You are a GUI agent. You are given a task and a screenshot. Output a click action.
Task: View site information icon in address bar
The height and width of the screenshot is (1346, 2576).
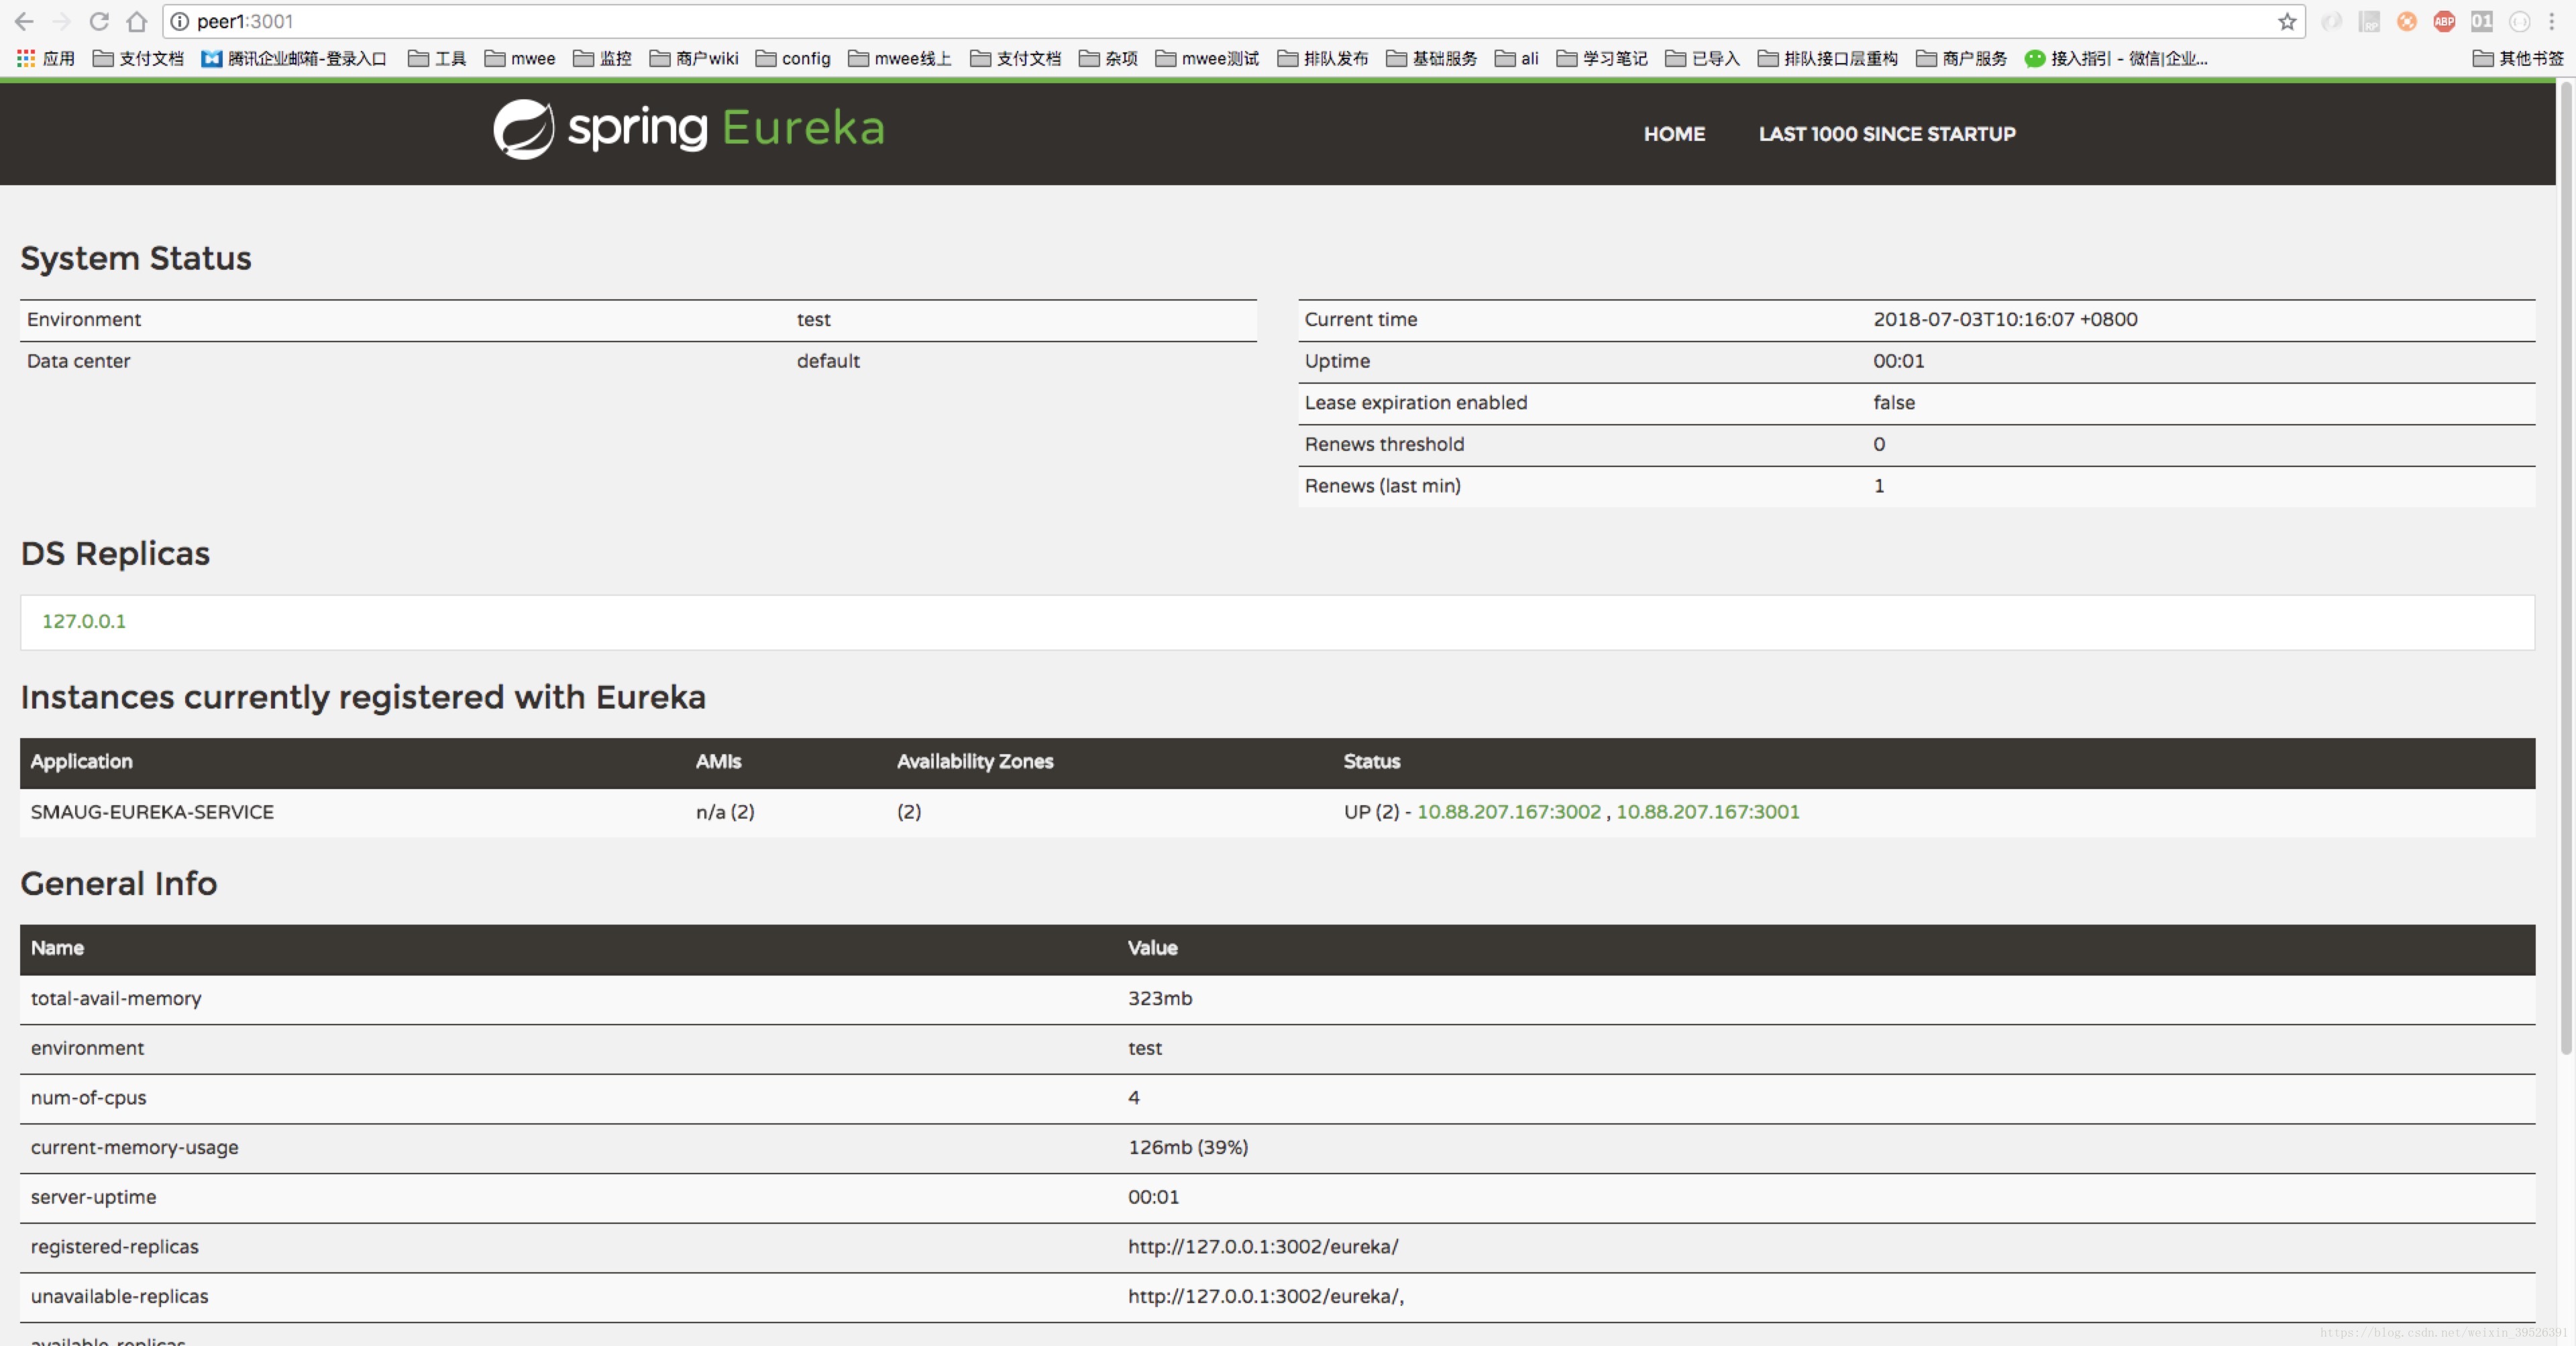[180, 21]
